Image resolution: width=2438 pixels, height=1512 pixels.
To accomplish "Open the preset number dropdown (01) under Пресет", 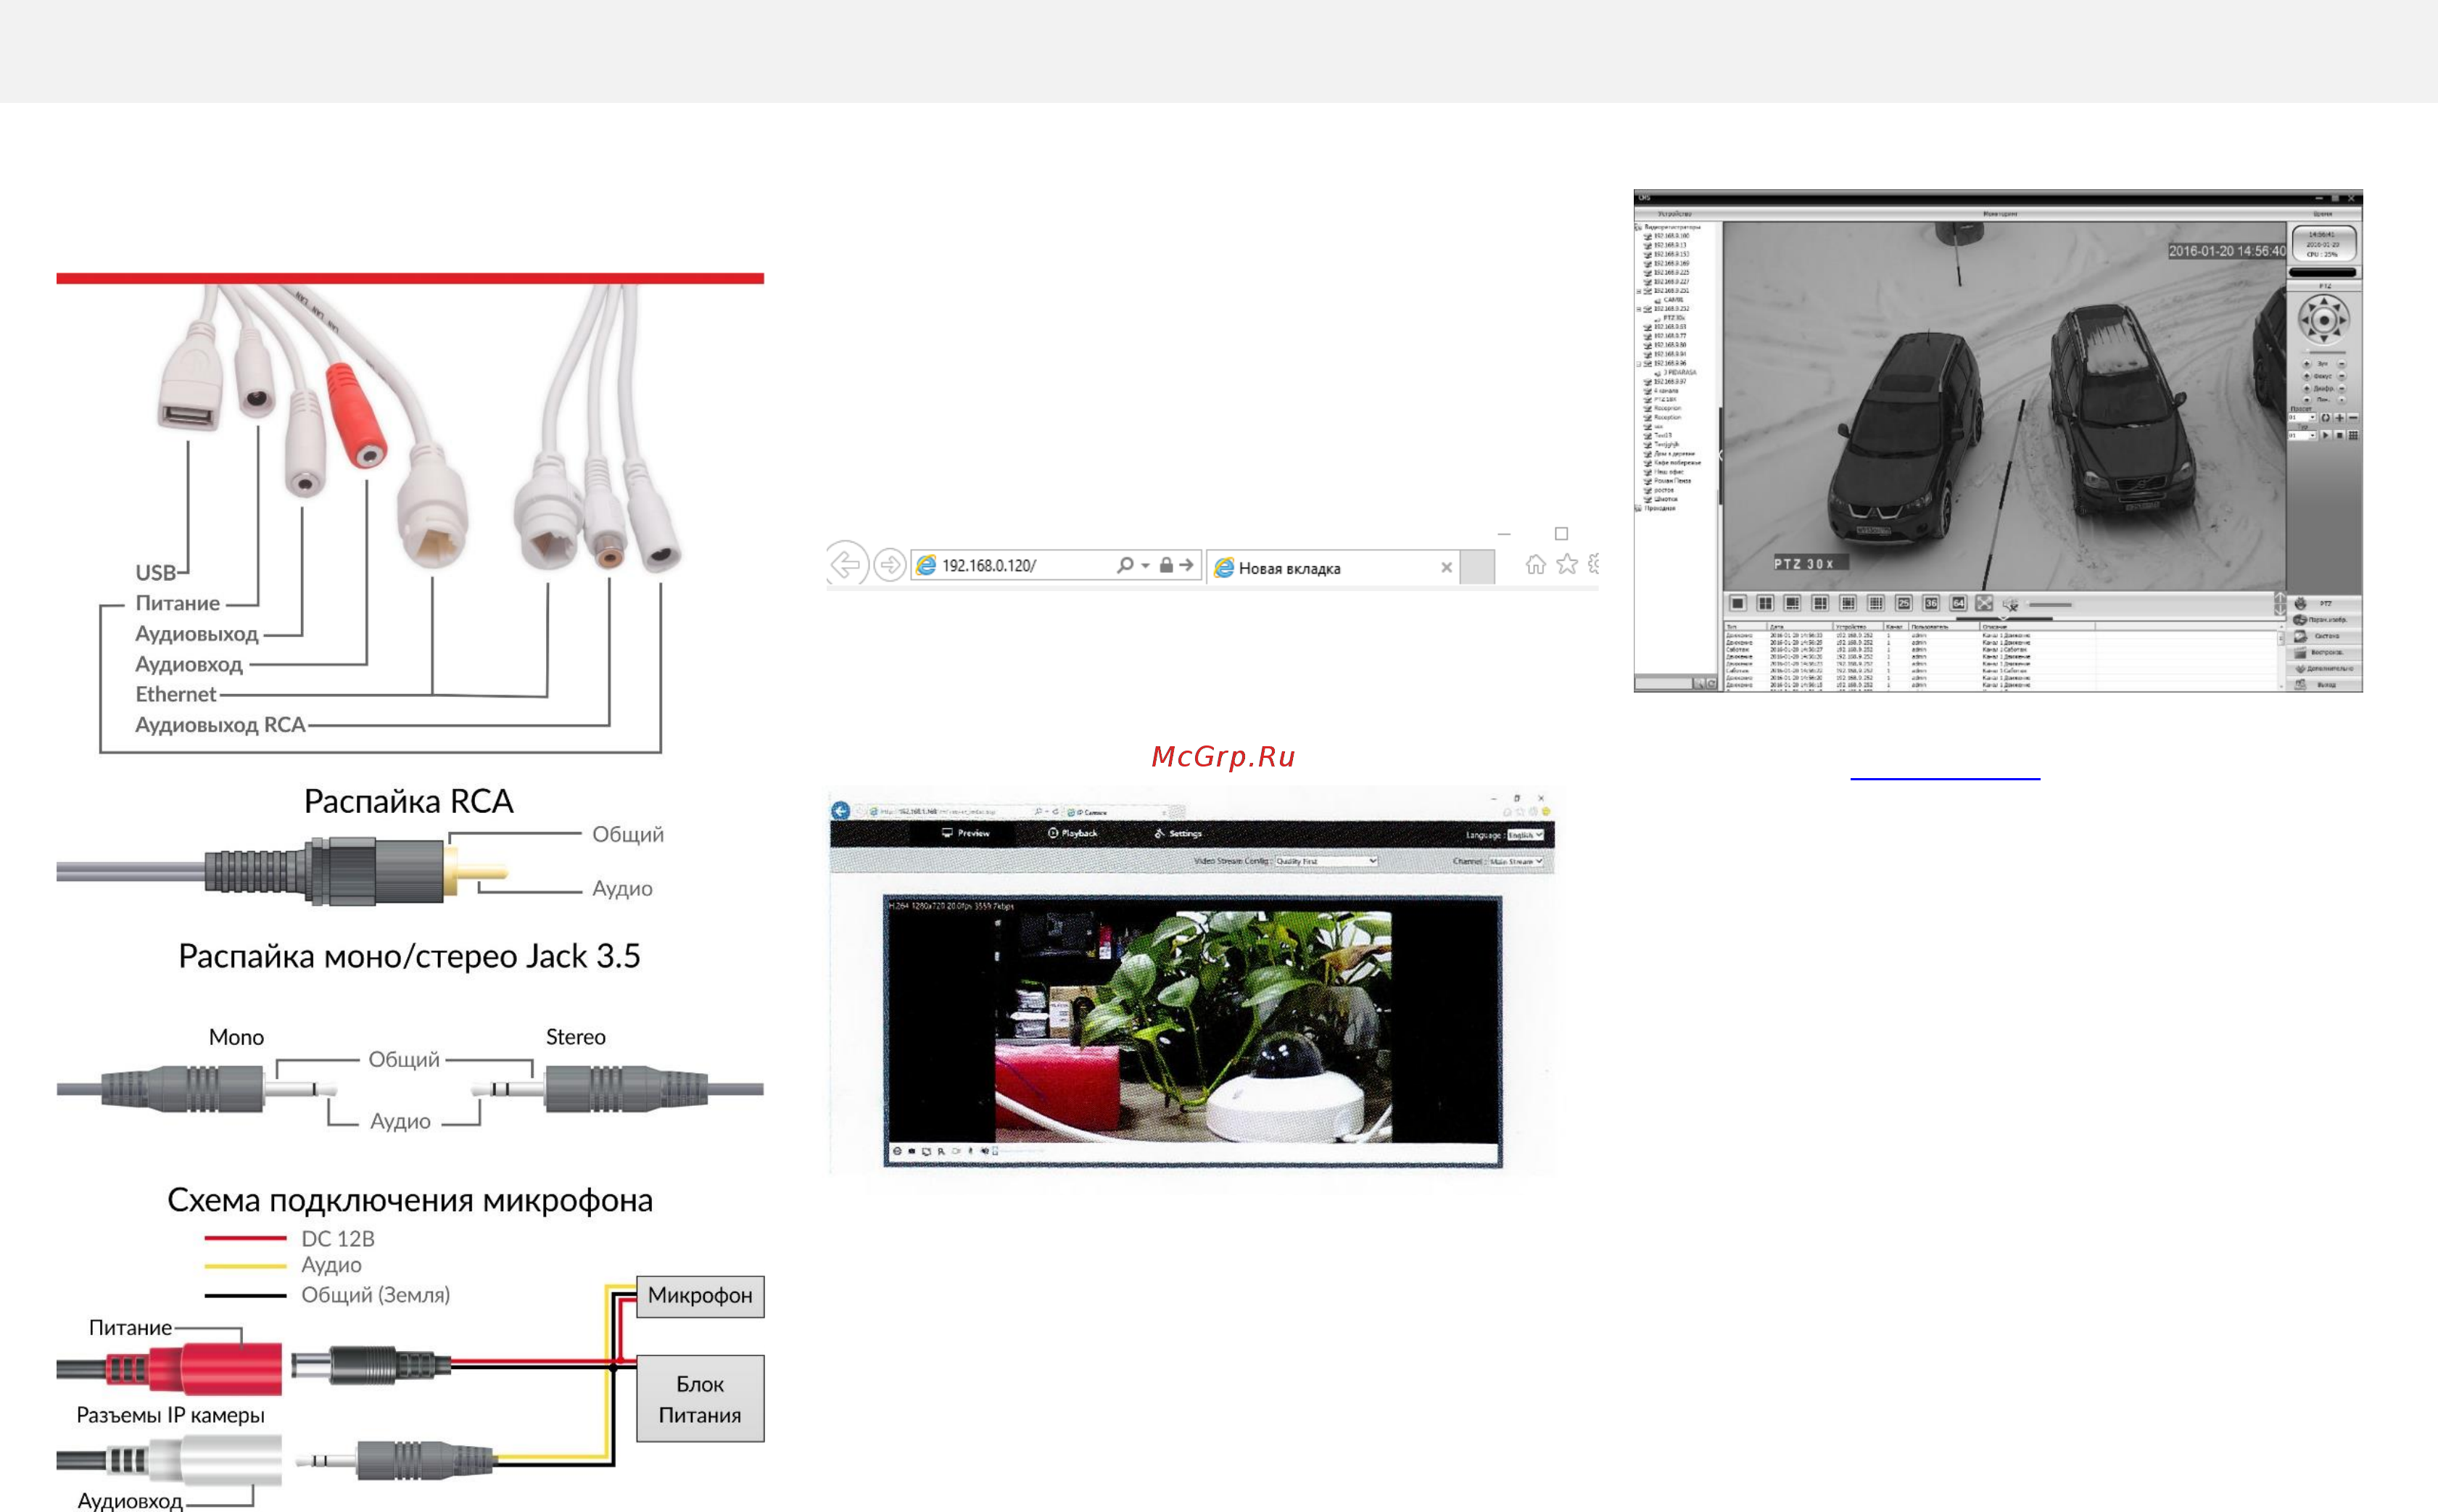I will tap(2302, 418).
